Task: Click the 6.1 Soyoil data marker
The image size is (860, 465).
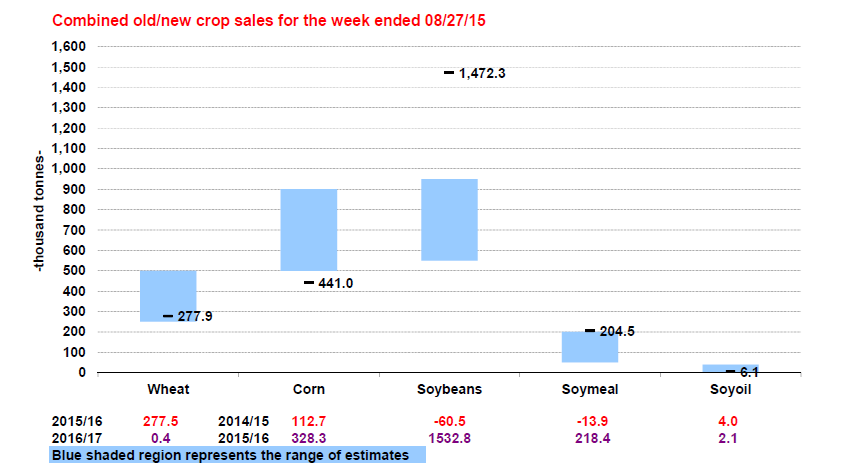Action: tap(730, 371)
